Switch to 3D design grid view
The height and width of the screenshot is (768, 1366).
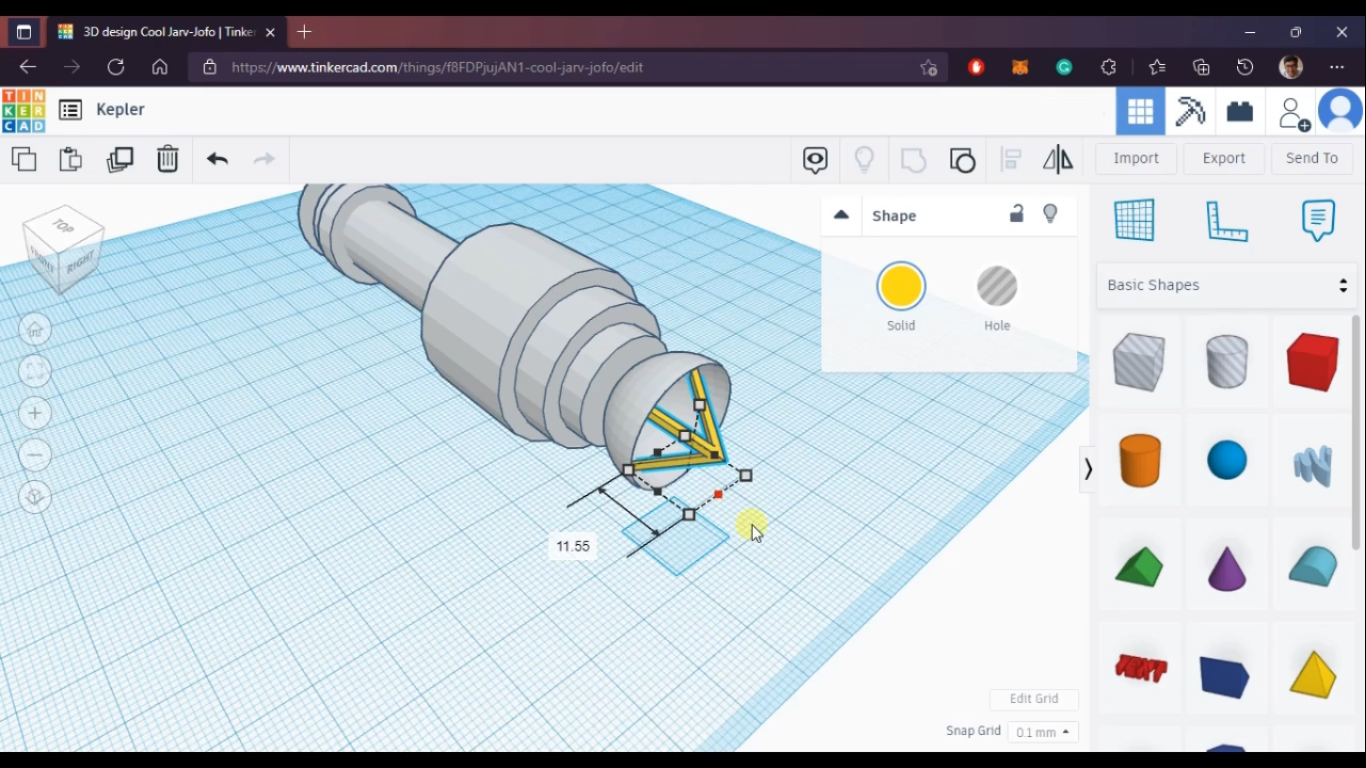[x=1140, y=111]
